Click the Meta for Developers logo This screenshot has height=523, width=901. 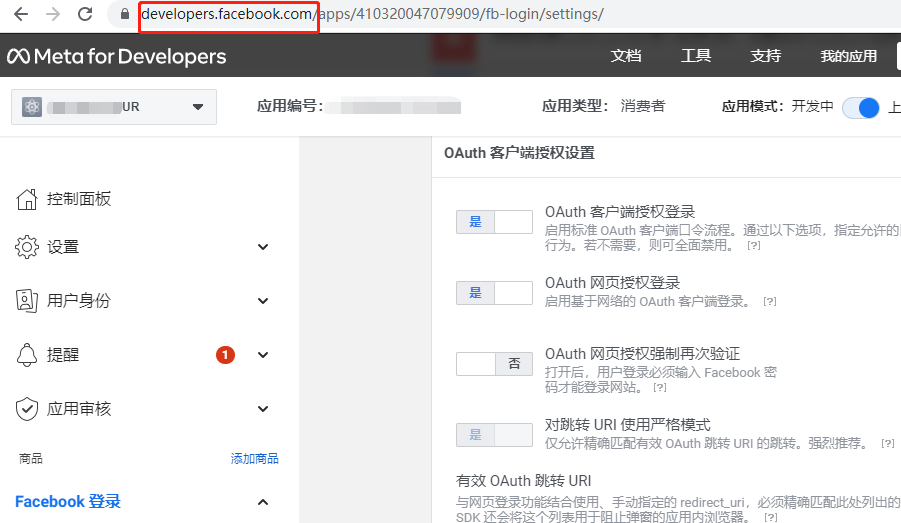(116, 56)
